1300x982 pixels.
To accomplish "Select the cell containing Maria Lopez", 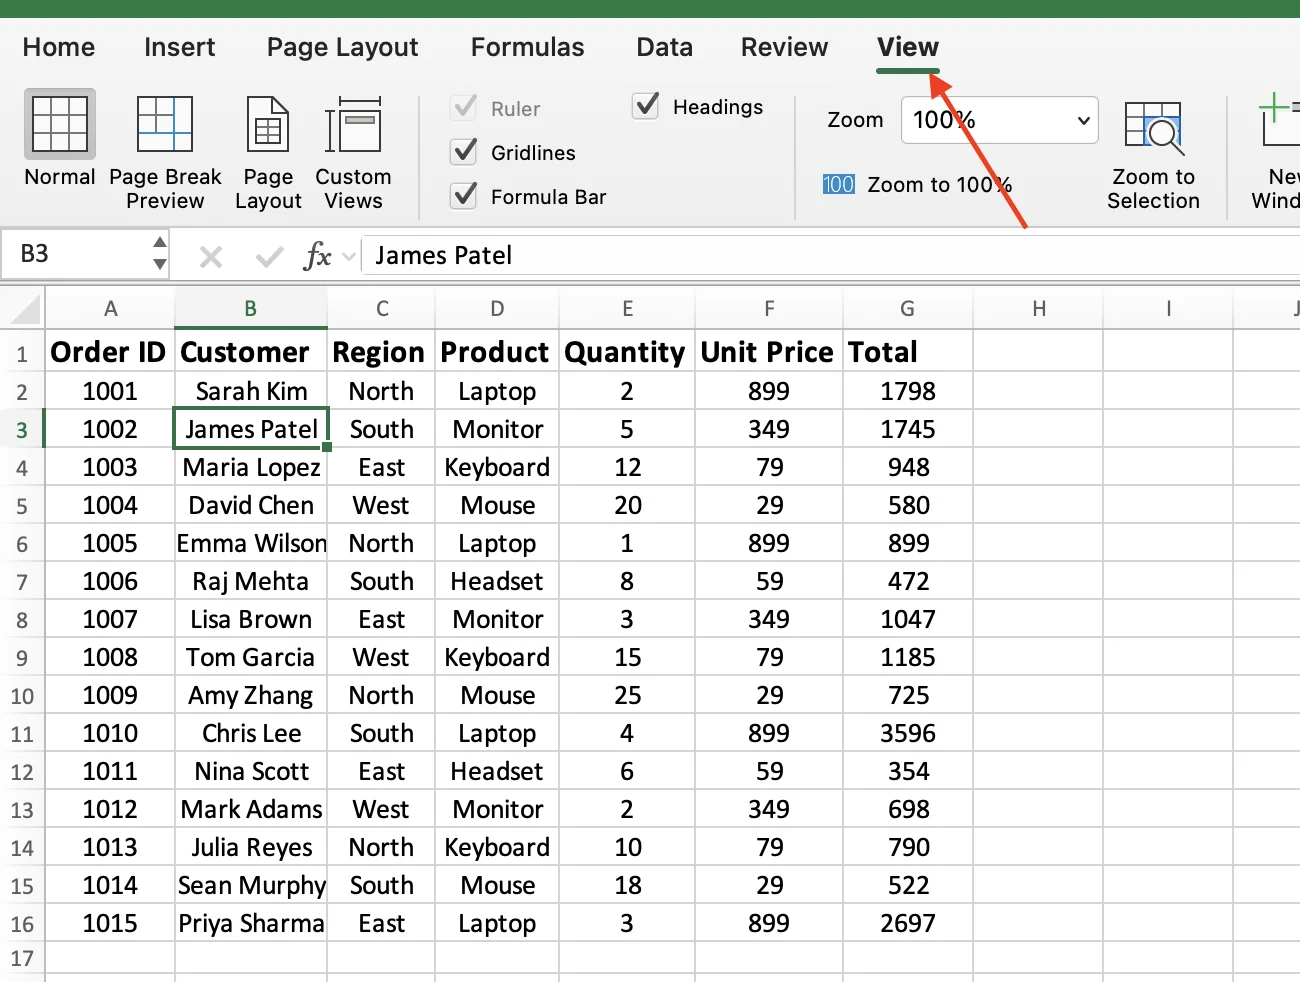I will point(250,467).
